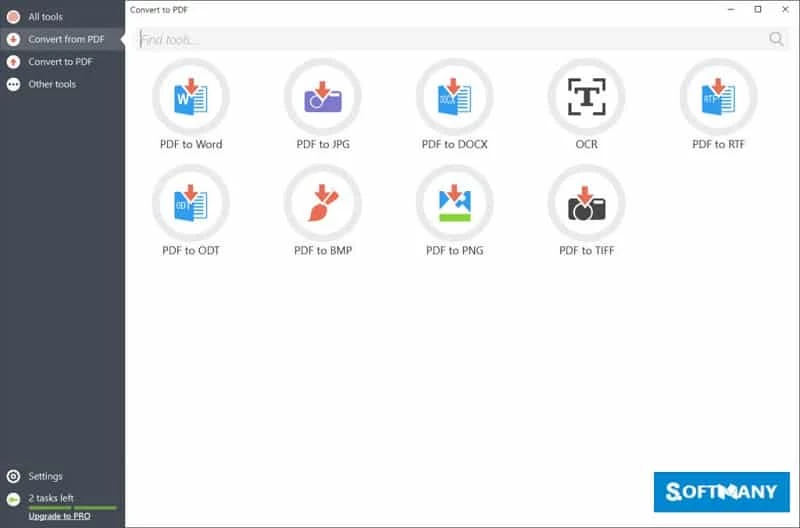Open the PDF to TIFF camera icon
800x528 pixels.
586,203
